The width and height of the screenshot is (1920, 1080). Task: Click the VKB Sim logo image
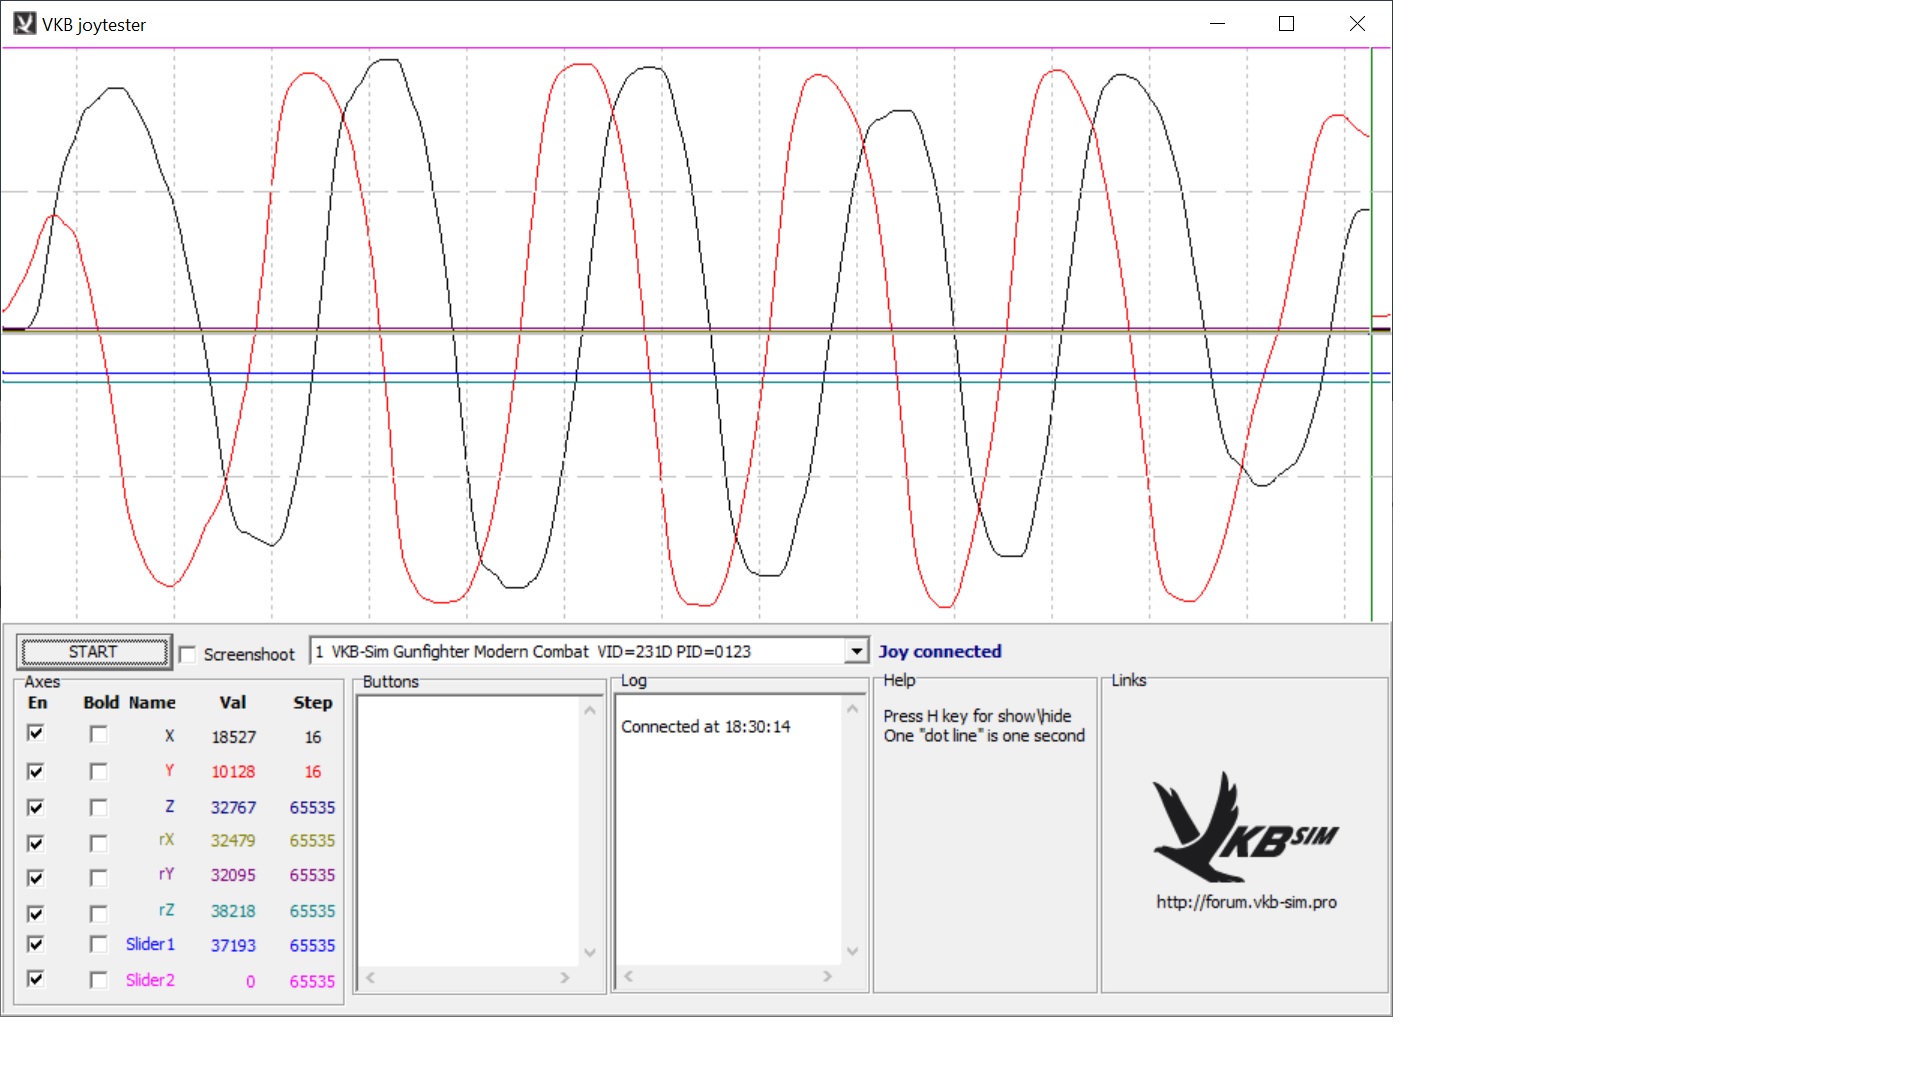tap(1245, 826)
